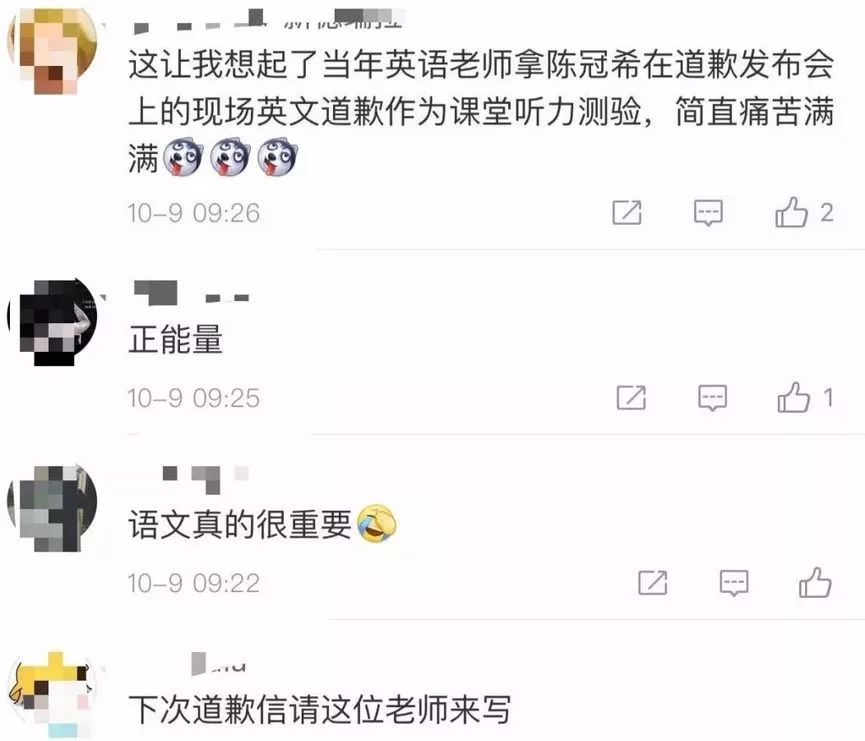
Task: Open the reply icon on the 09:22 comment
Action: click(734, 583)
